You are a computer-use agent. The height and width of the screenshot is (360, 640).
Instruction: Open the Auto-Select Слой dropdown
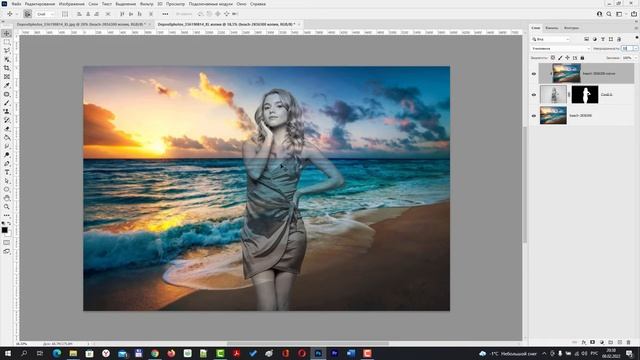tap(45, 14)
